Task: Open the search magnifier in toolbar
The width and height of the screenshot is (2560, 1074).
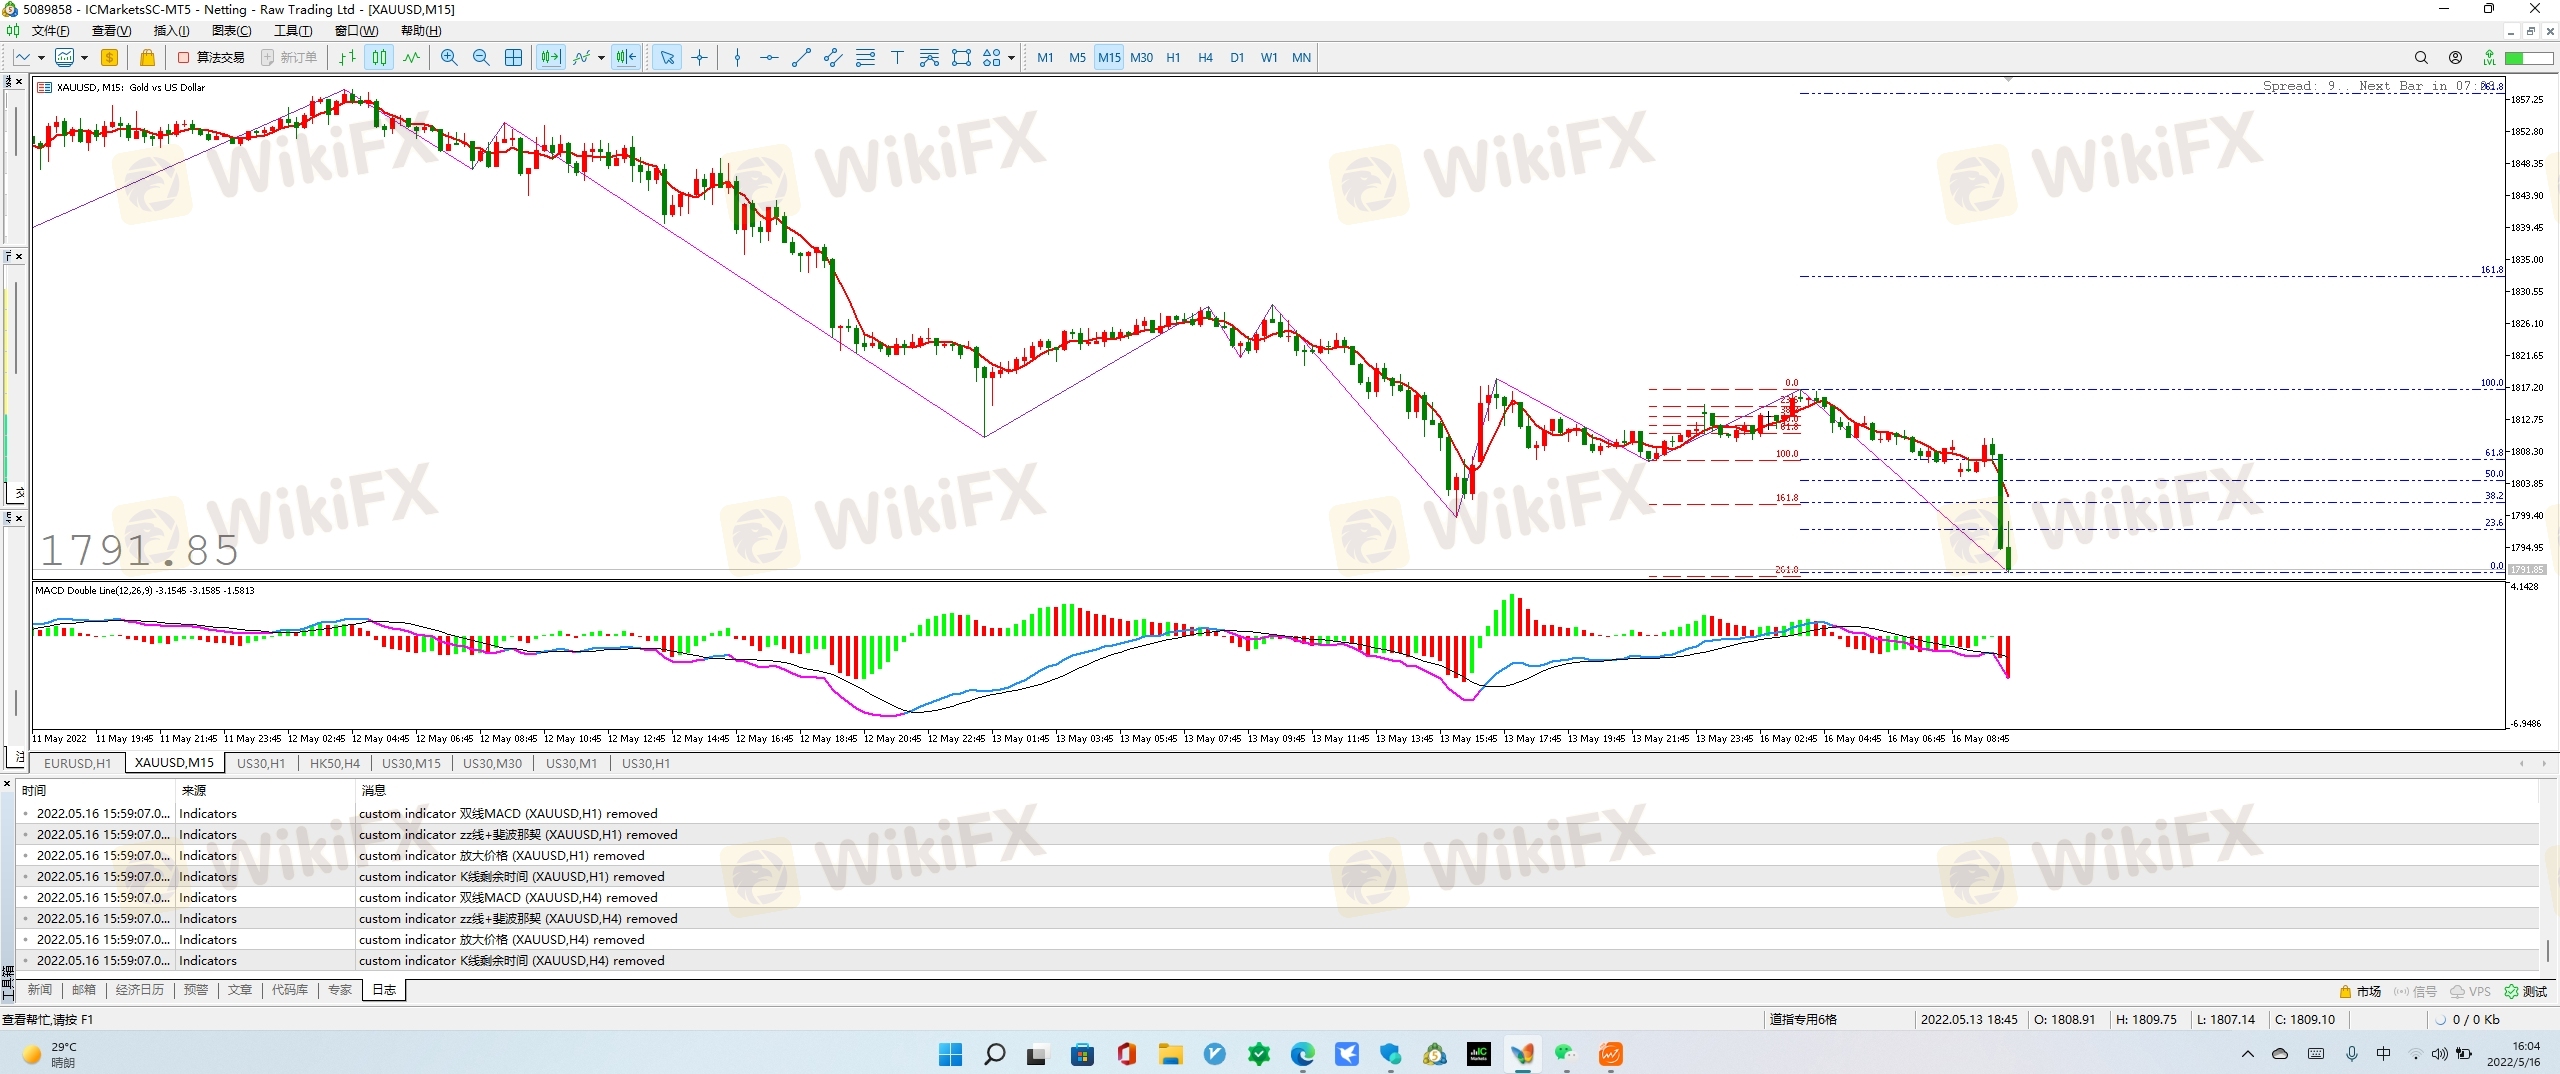Action: click(x=2421, y=58)
